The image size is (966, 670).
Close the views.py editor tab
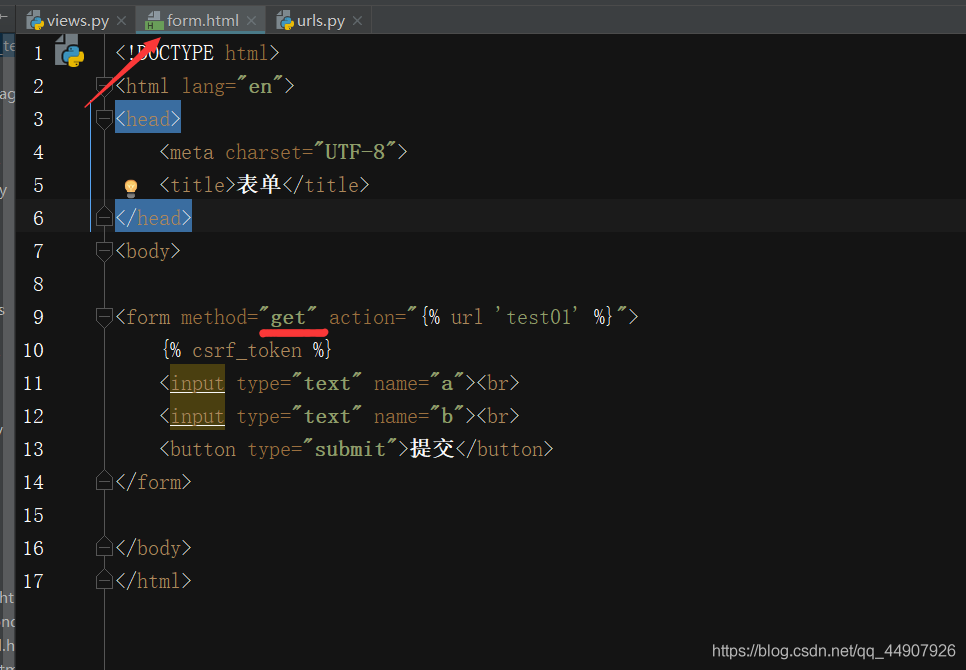coord(121,21)
